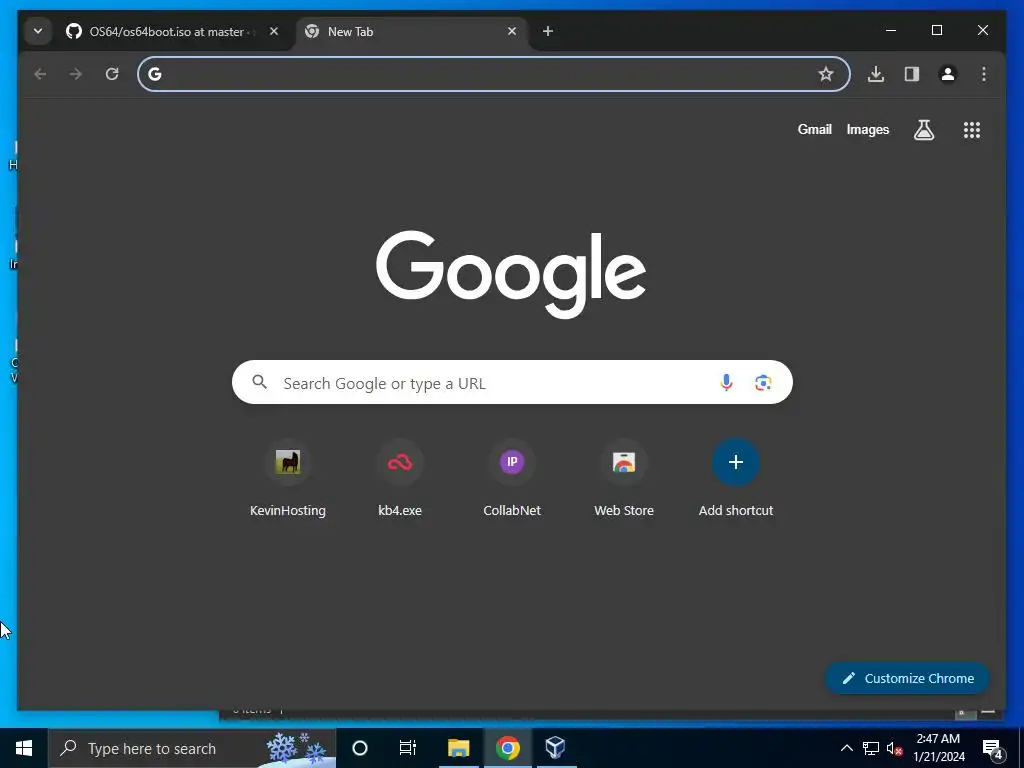This screenshot has width=1024, height=768.
Task: Open the Gmail link
Action: point(814,129)
